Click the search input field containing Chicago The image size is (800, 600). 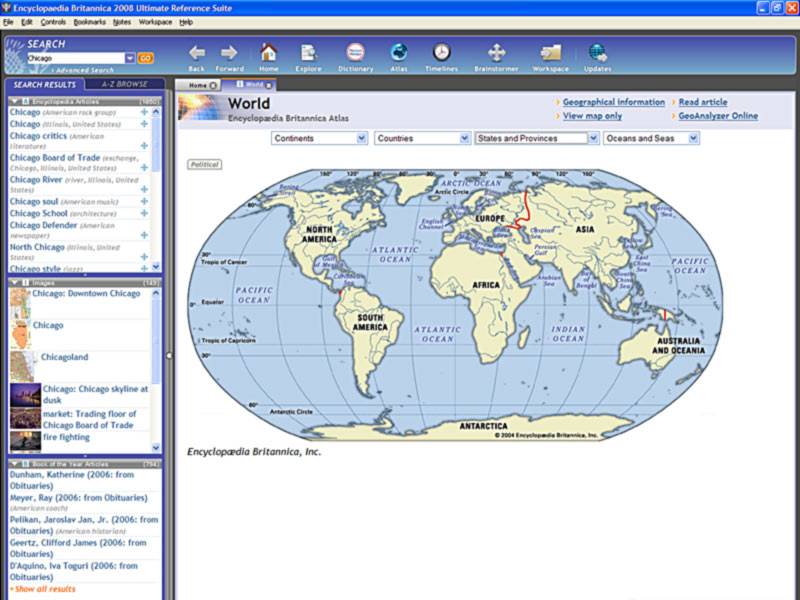point(76,58)
